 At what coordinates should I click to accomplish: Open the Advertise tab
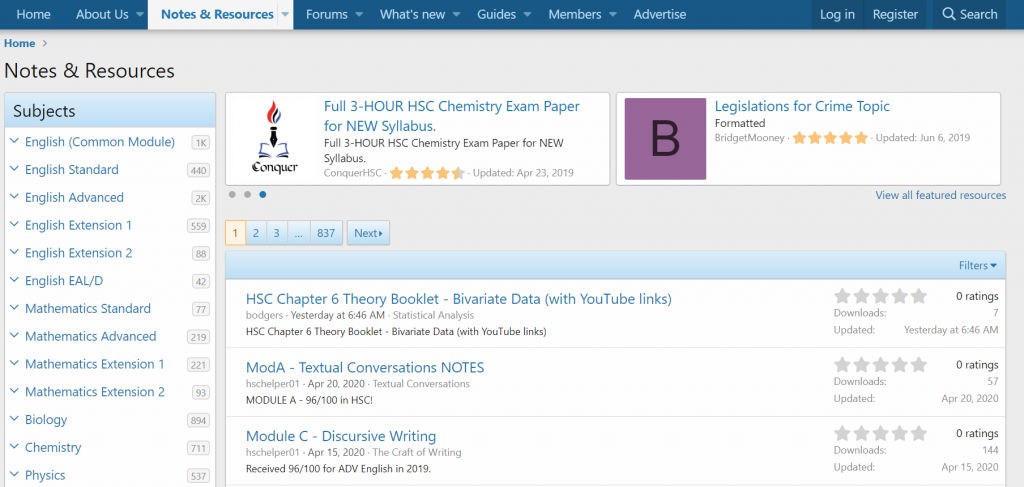pyautogui.click(x=660, y=14)
